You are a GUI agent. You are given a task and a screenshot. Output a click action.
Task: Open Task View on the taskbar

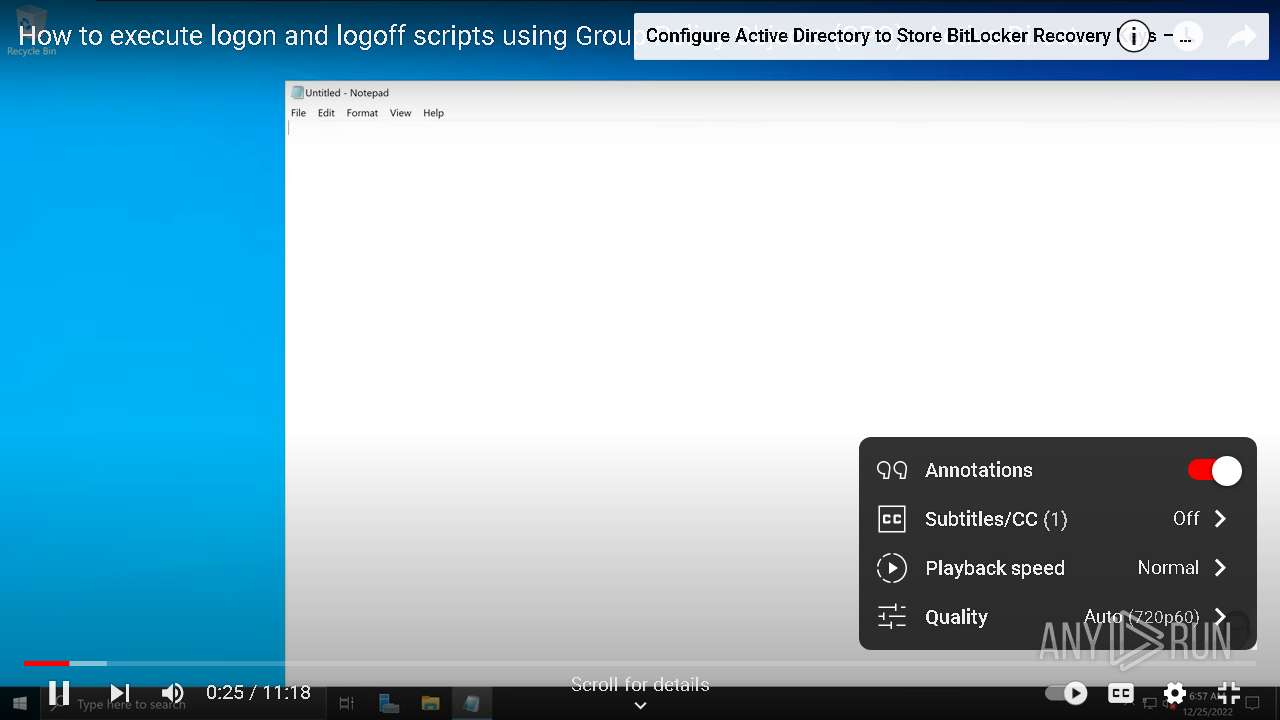click(347, 704)
